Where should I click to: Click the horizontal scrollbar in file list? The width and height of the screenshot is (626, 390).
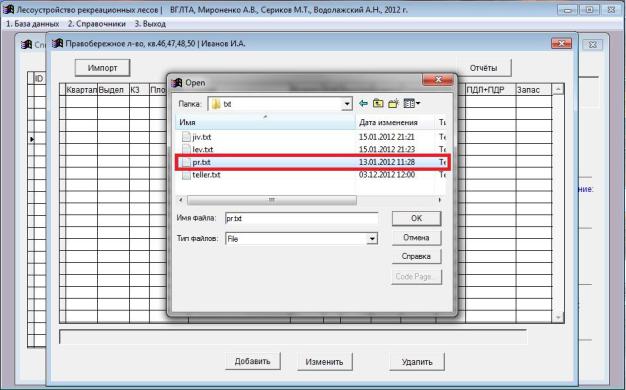click(x=271, y=200)
